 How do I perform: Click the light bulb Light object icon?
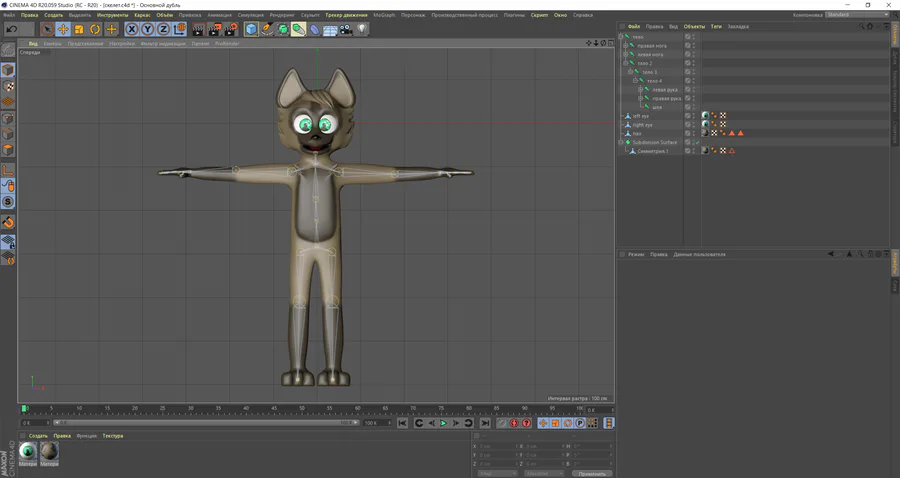(362, 29)
